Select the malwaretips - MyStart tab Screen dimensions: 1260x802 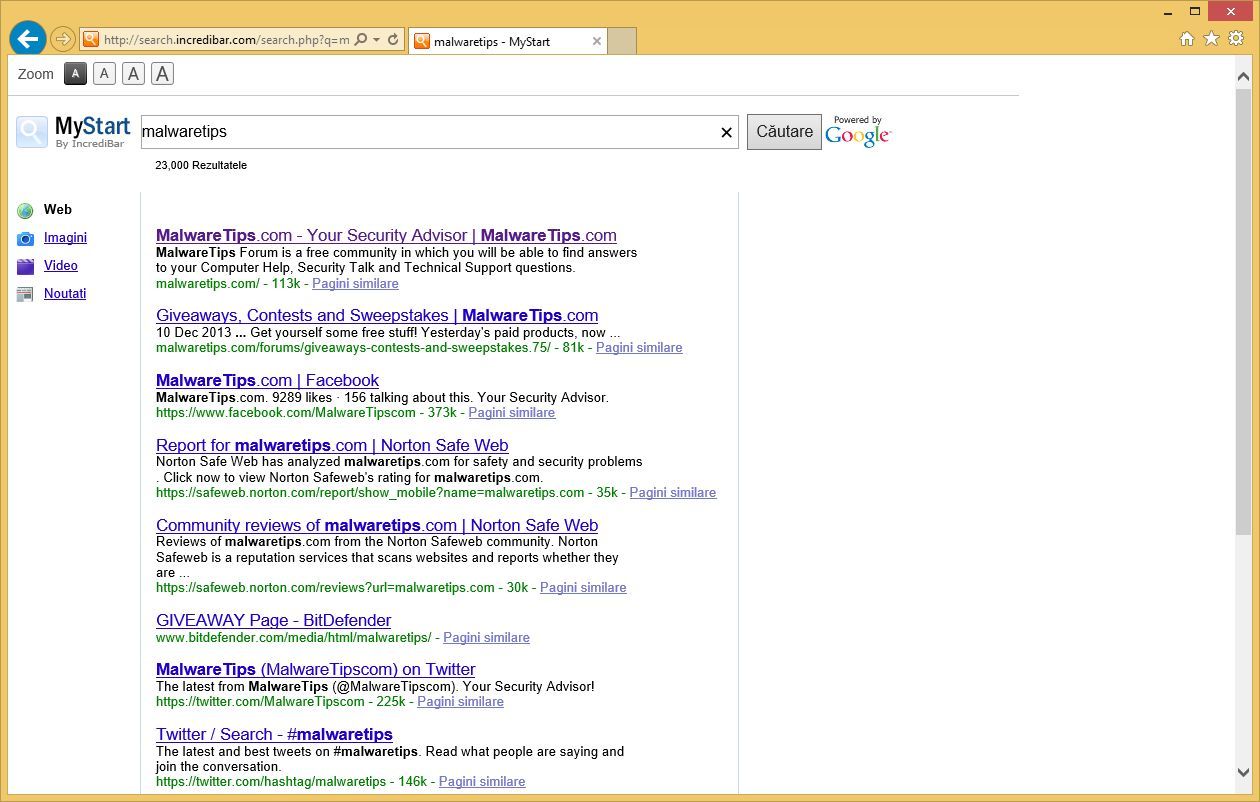click(508, 41)
